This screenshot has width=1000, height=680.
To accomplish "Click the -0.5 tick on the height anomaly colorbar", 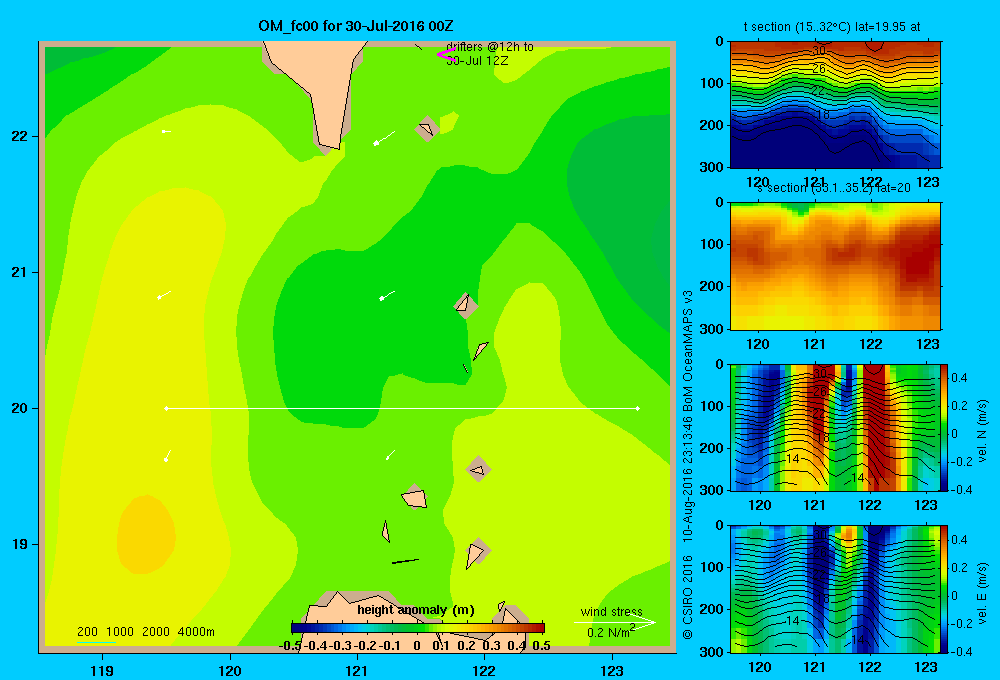I will tap(290, 646).
